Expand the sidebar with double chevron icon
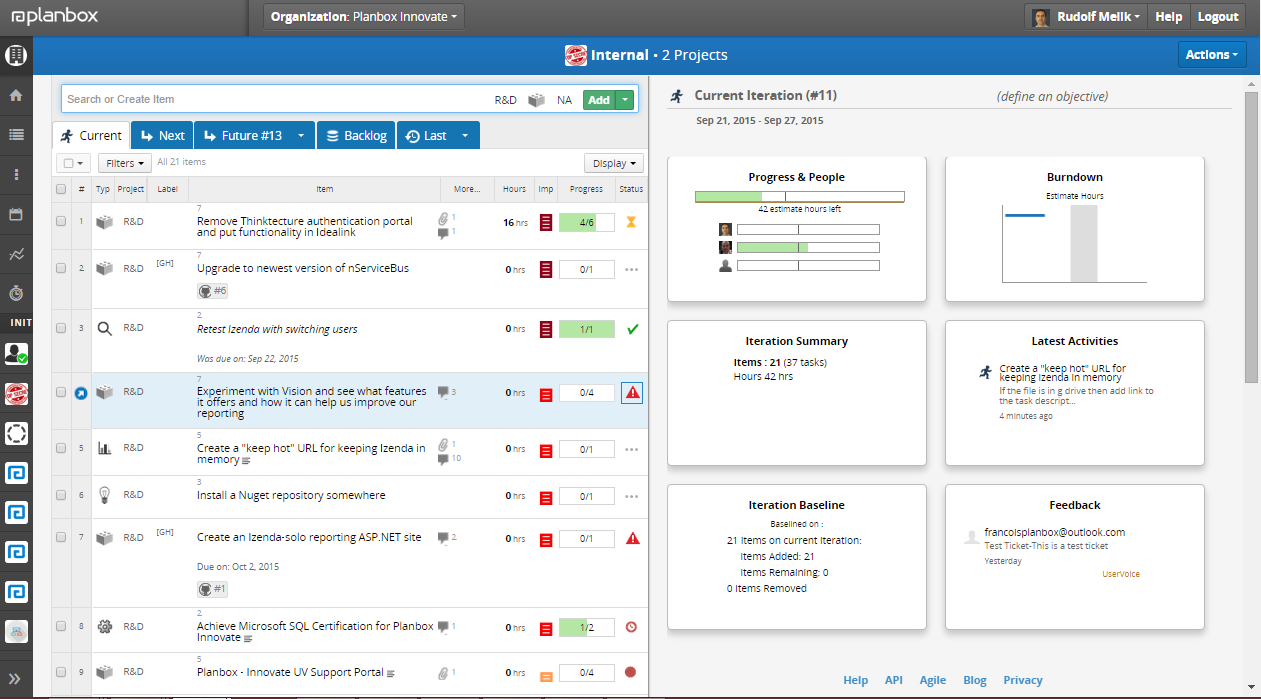 coord(16,678)
